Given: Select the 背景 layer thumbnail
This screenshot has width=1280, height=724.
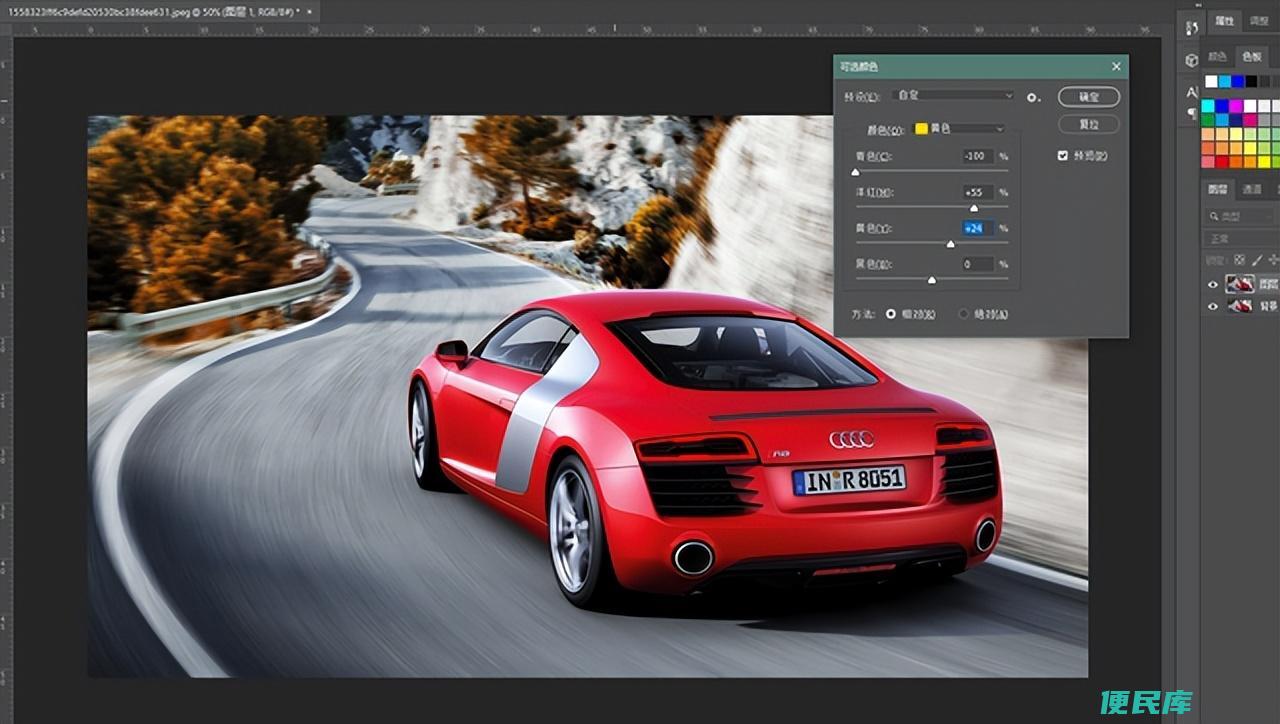Looking at the screenshot, I should 1240,306.
